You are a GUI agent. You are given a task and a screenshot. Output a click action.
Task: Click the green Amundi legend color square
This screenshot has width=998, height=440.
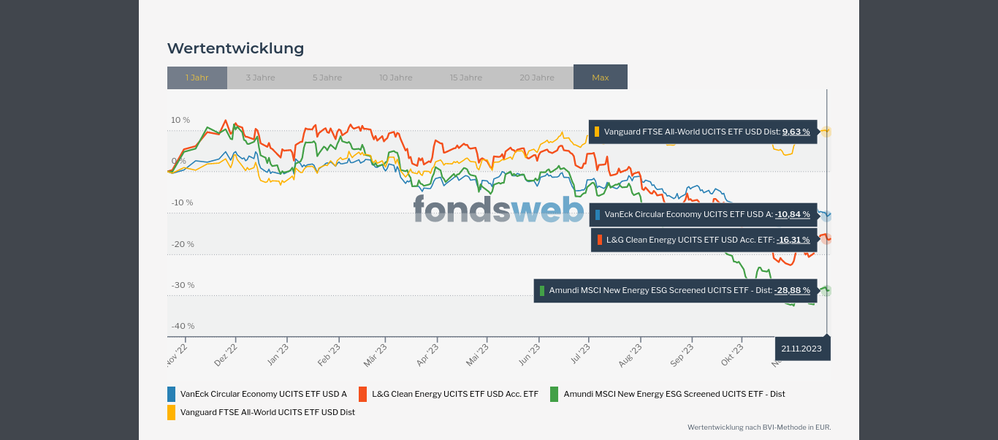[x=555, y=394]
